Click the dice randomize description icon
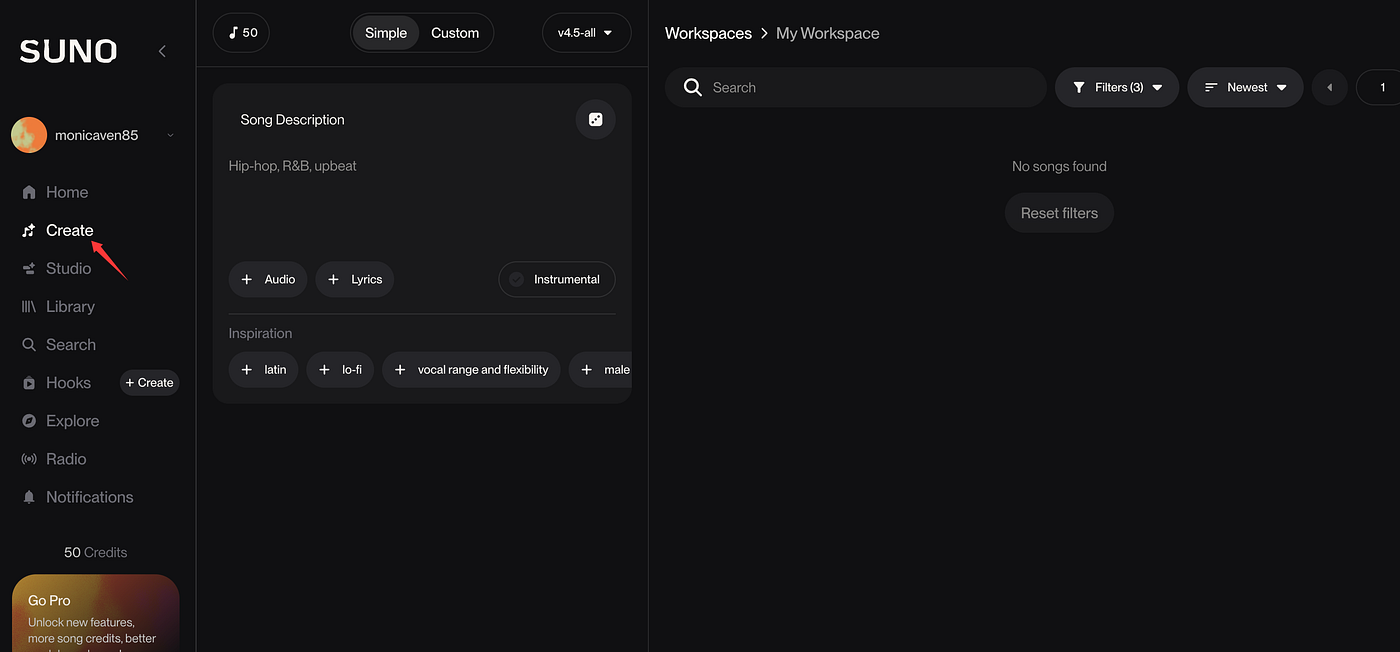 (x=595, y=120)
